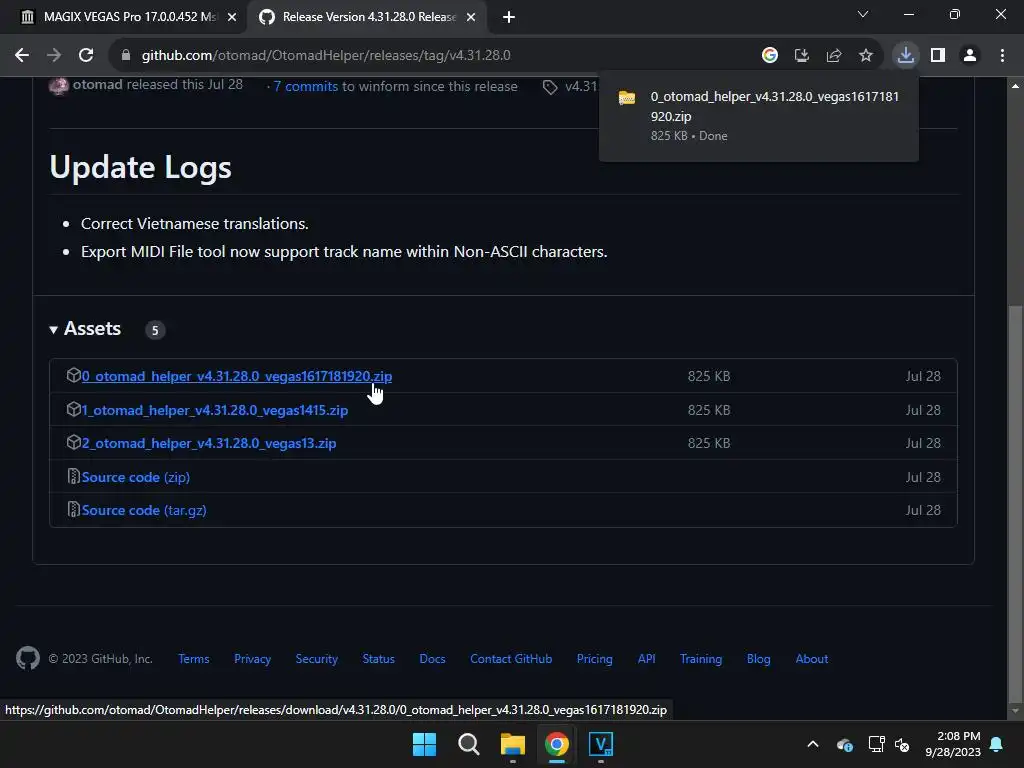Image resolution: width=1024 pixels, height=768 pixels.
Task: Open the Blog footer link
Action: pyautogui.click(x=758, y=659)
